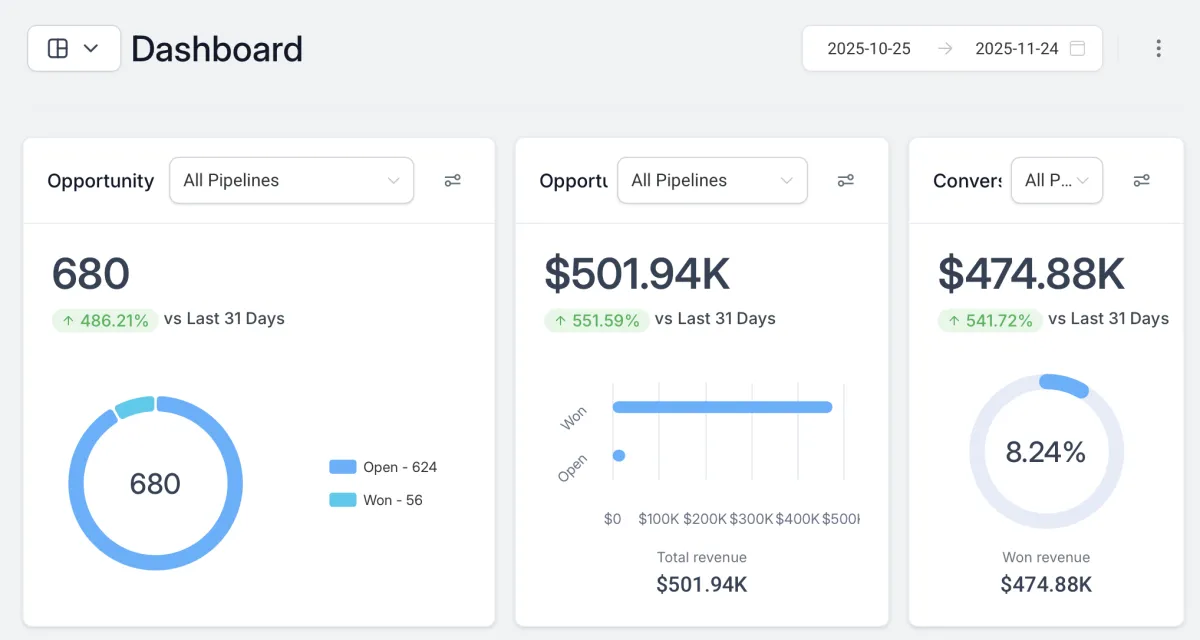Click the chevron beside dashboard layout icon

pos(91,48)
